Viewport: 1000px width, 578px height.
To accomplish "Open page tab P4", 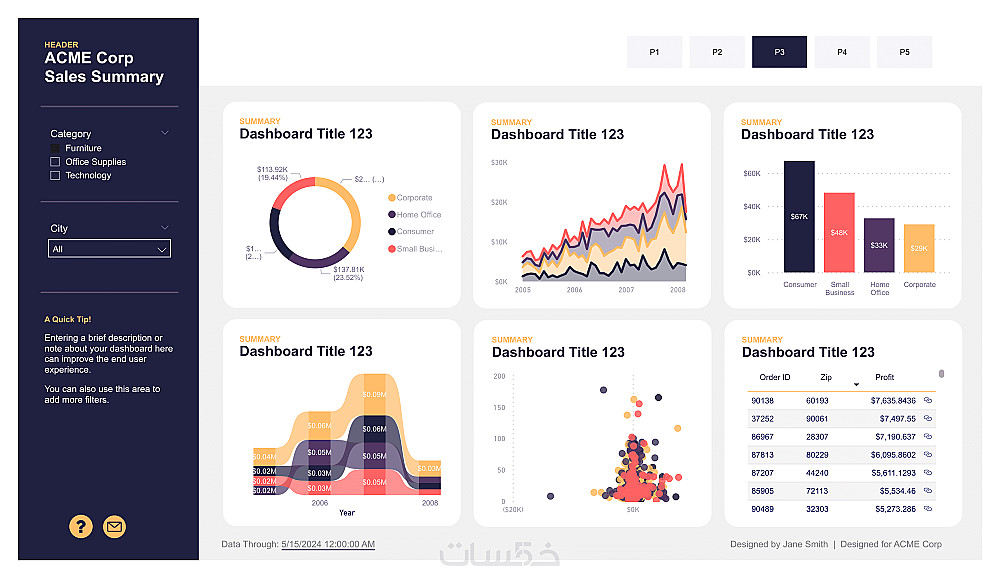I will click(x=842, y=52).
